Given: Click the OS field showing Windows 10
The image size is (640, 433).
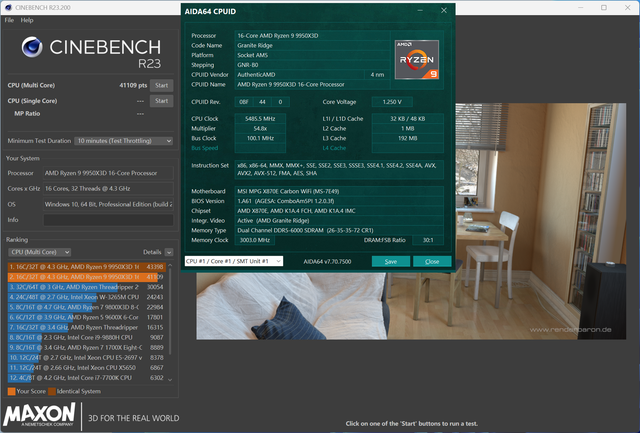Looking at the screenshot, I should (108, 204).
